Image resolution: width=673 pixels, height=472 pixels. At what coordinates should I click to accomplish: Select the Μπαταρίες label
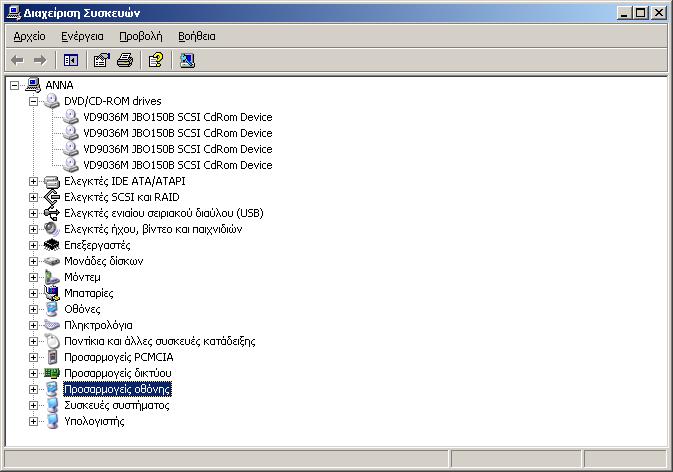89,293
